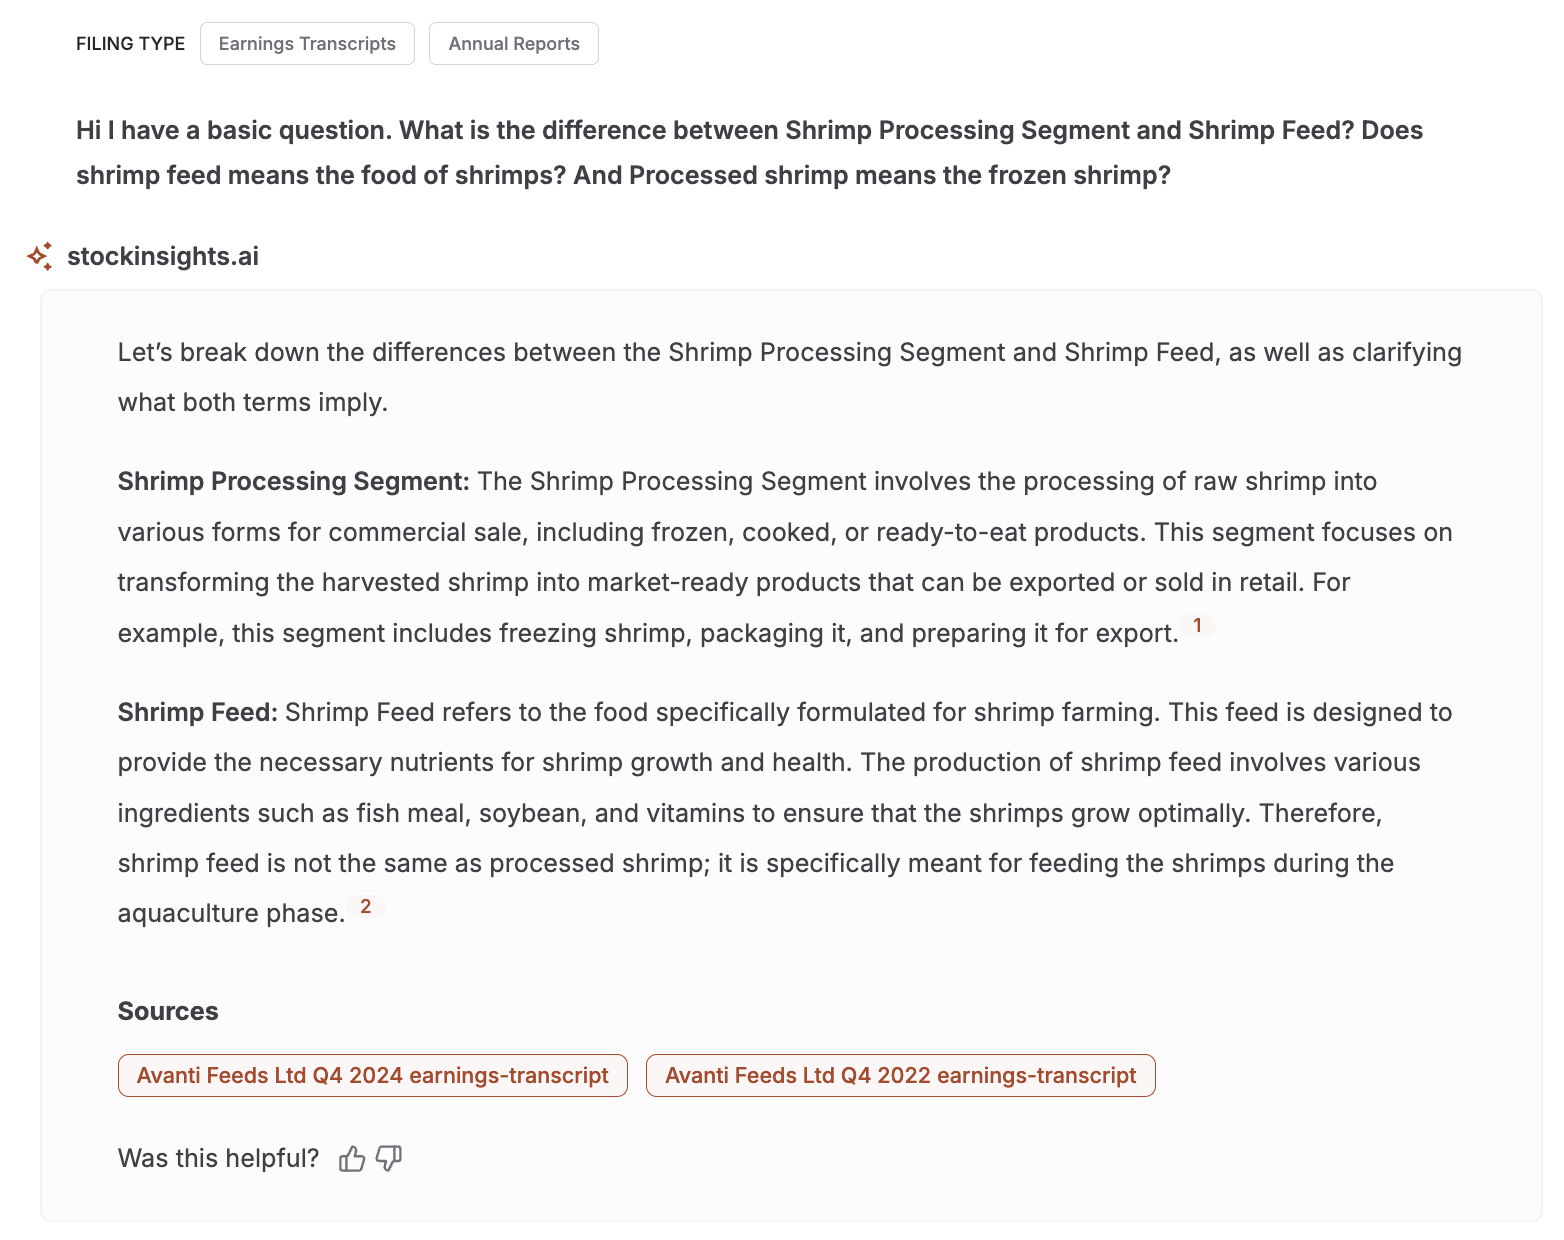1564x1240 pixels.
Task: Click the FILING TYPE label
Action: point(131,44)
